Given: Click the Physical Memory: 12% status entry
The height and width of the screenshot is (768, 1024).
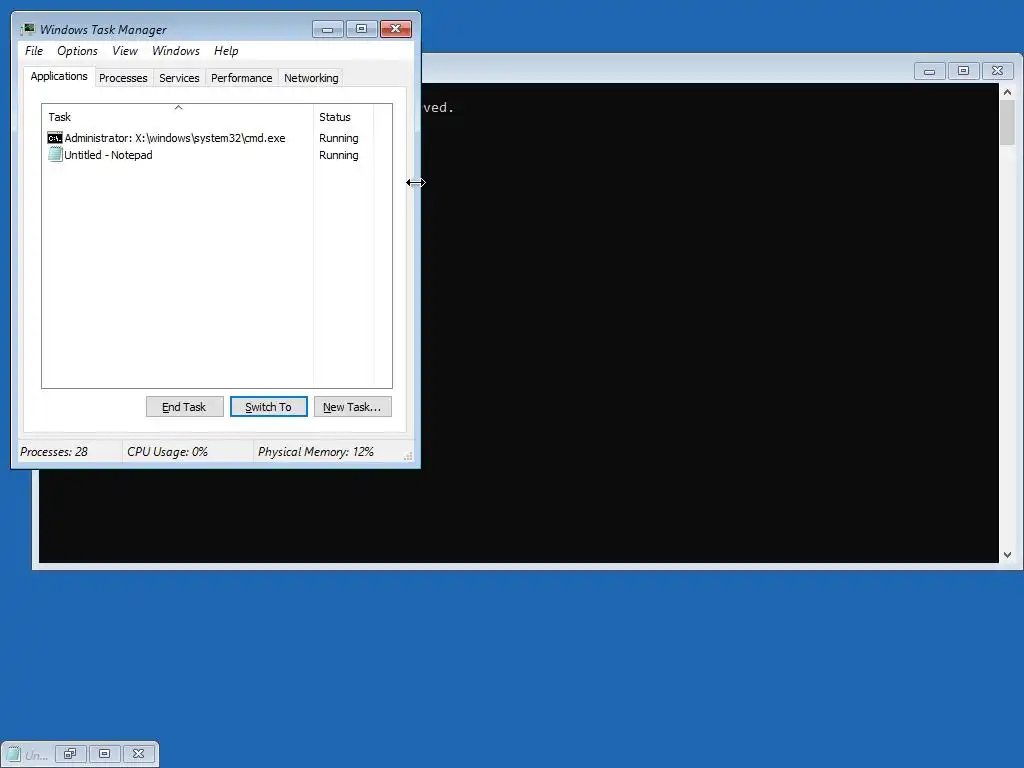Looking at the screenshot, I should click(315, 452).
